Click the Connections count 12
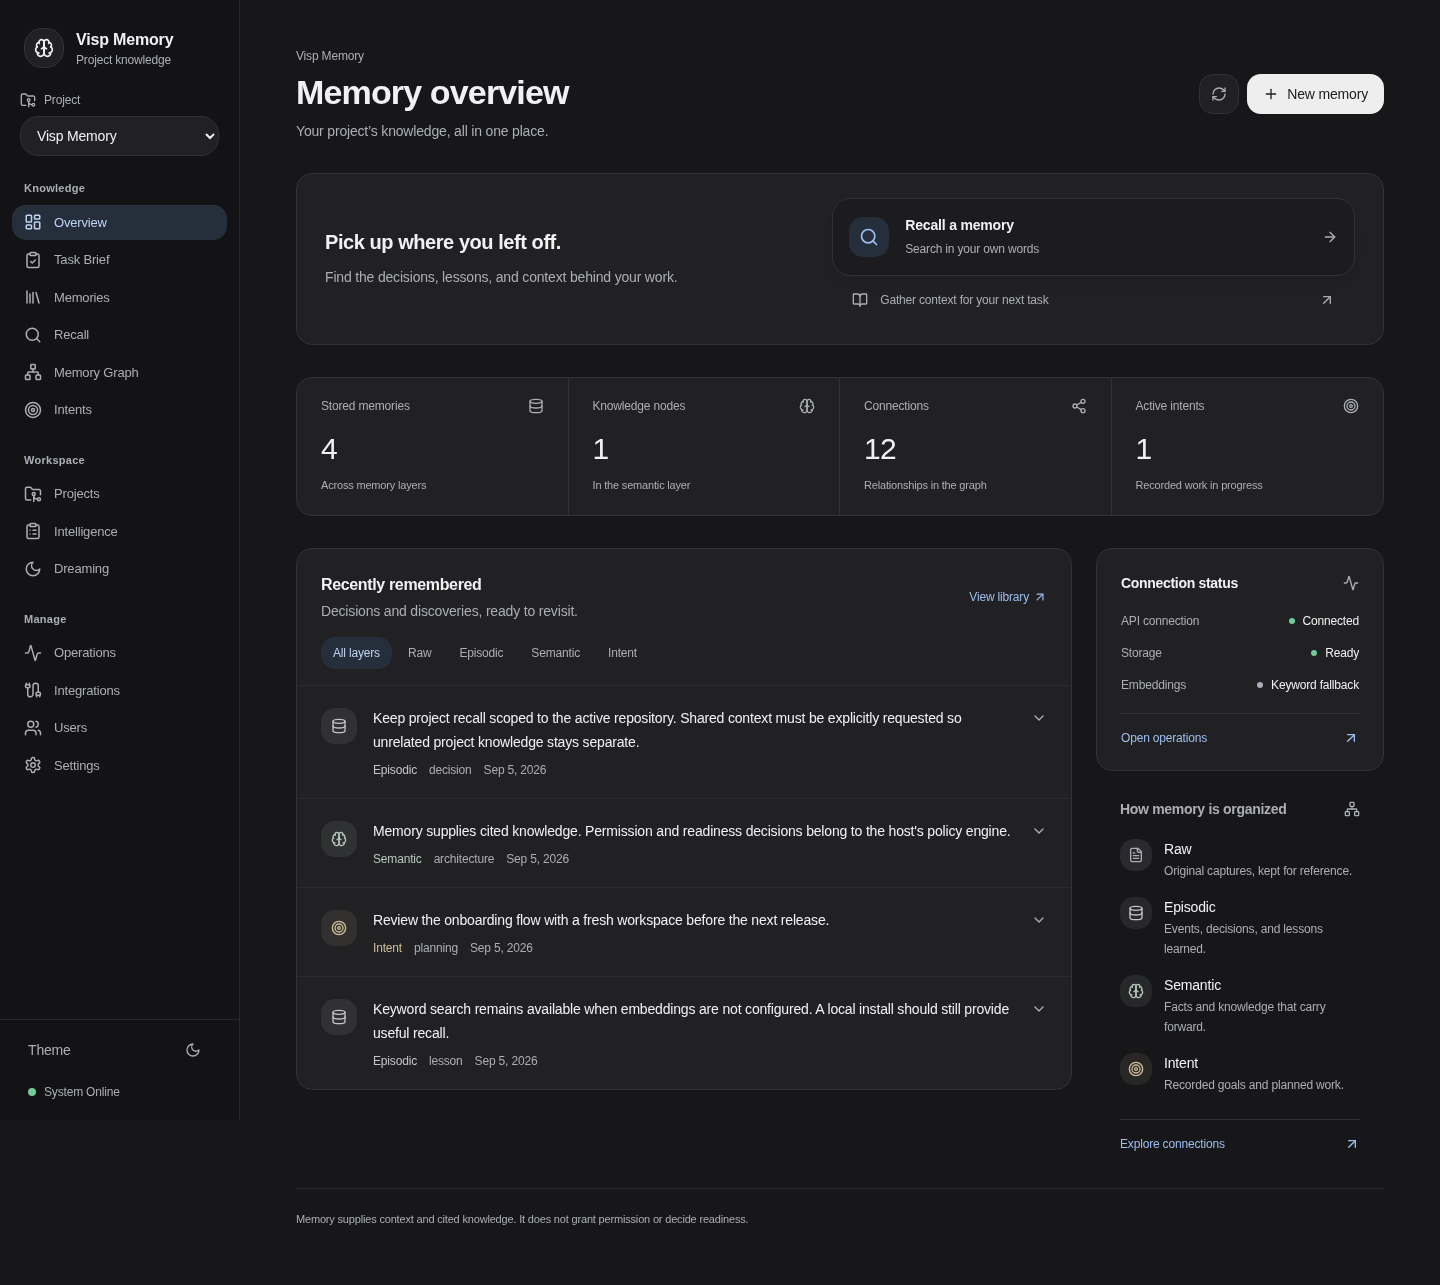 880,449
